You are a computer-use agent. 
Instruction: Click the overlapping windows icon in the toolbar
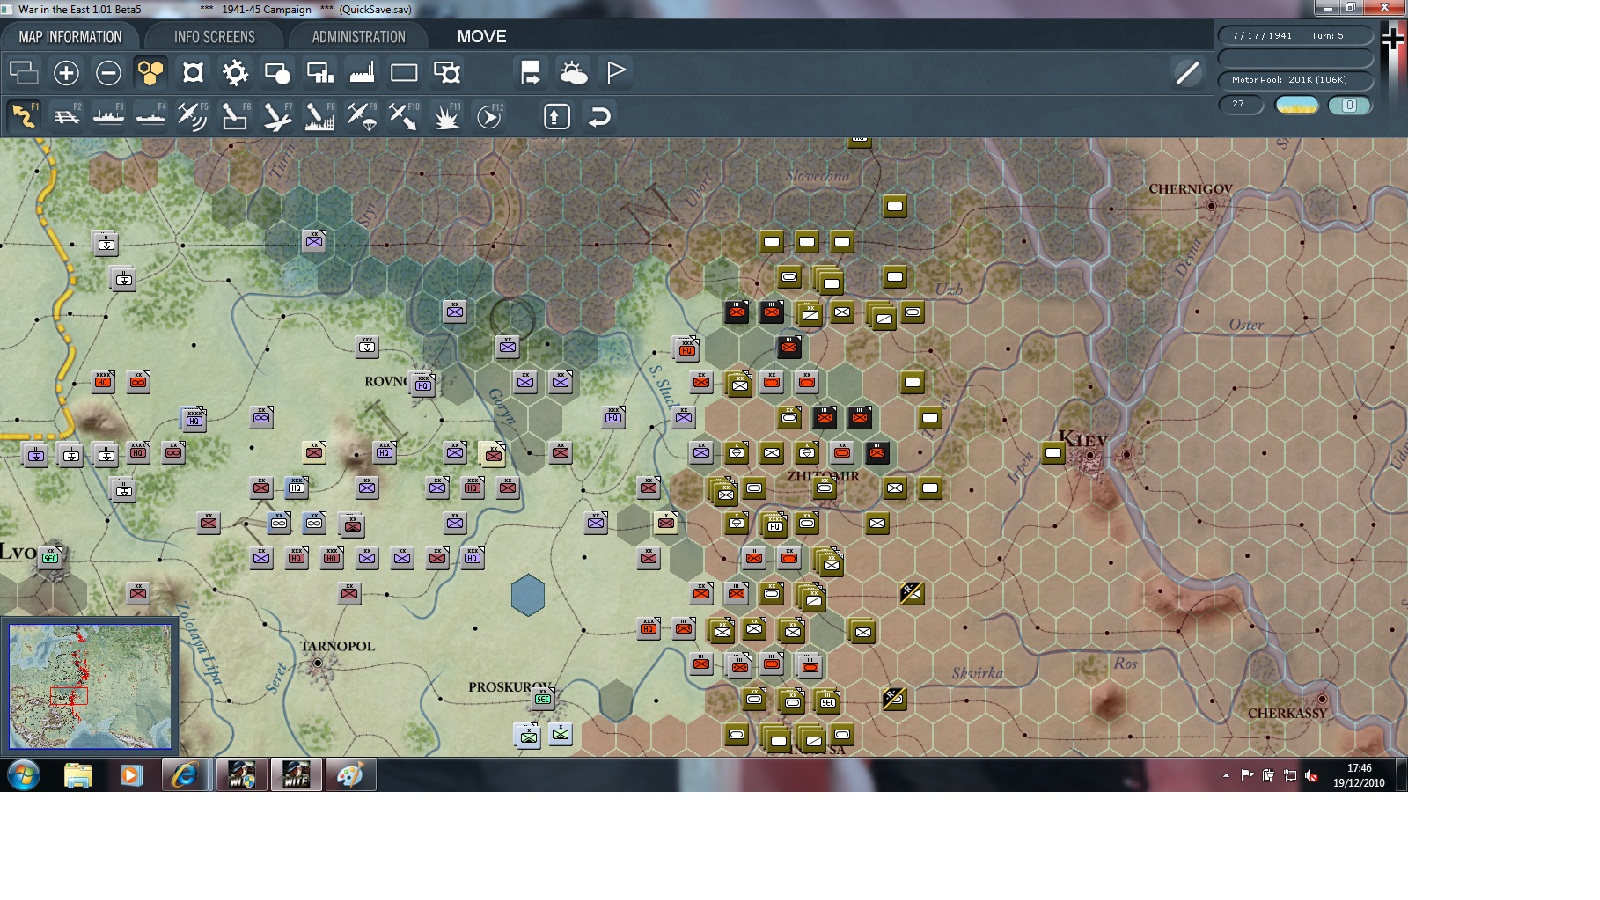coord(24,73)
